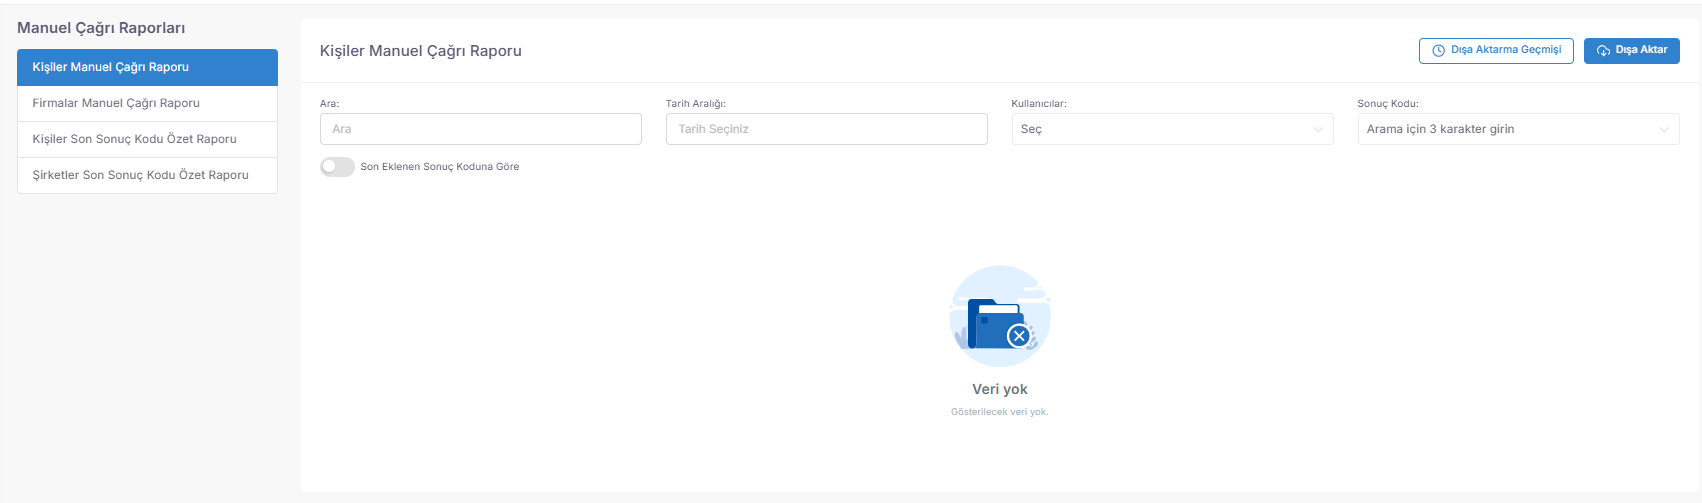Click the Manuel Çağrı Raporları sidebar heading

point(101,28)
